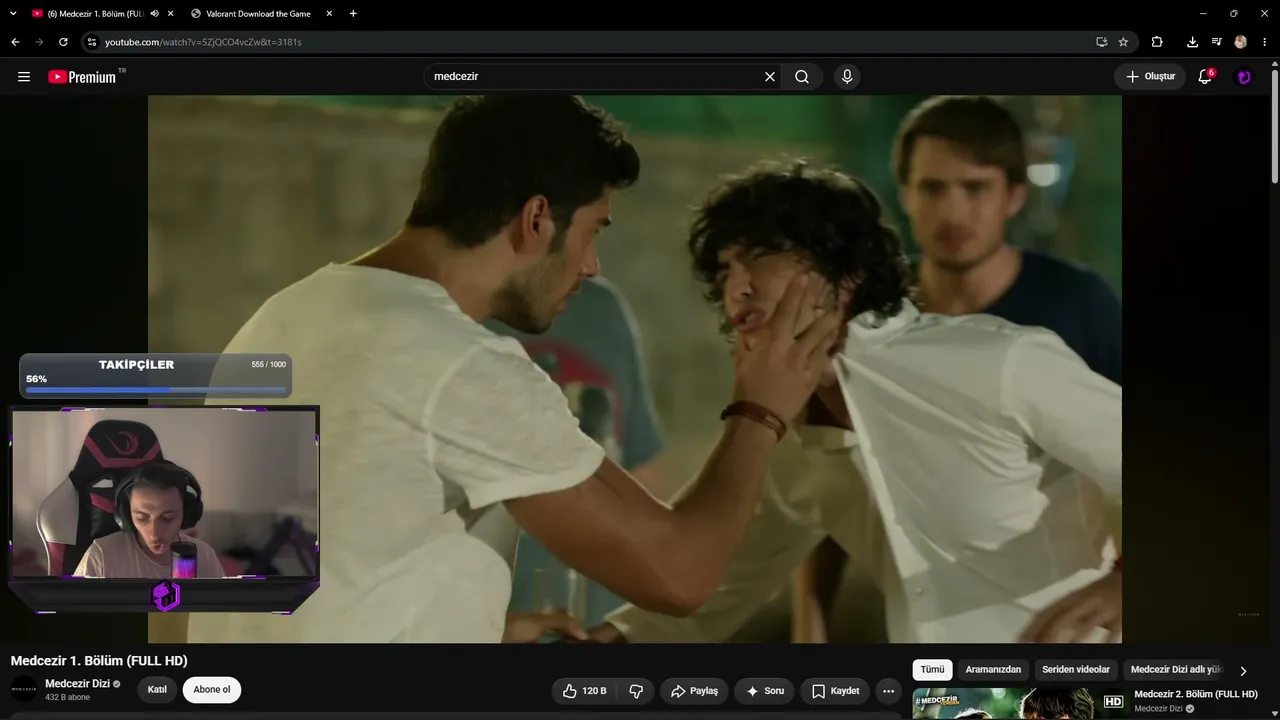Close the Valorant Download the Game tab
Viewport: 1280px width, 720px height.
329,14
